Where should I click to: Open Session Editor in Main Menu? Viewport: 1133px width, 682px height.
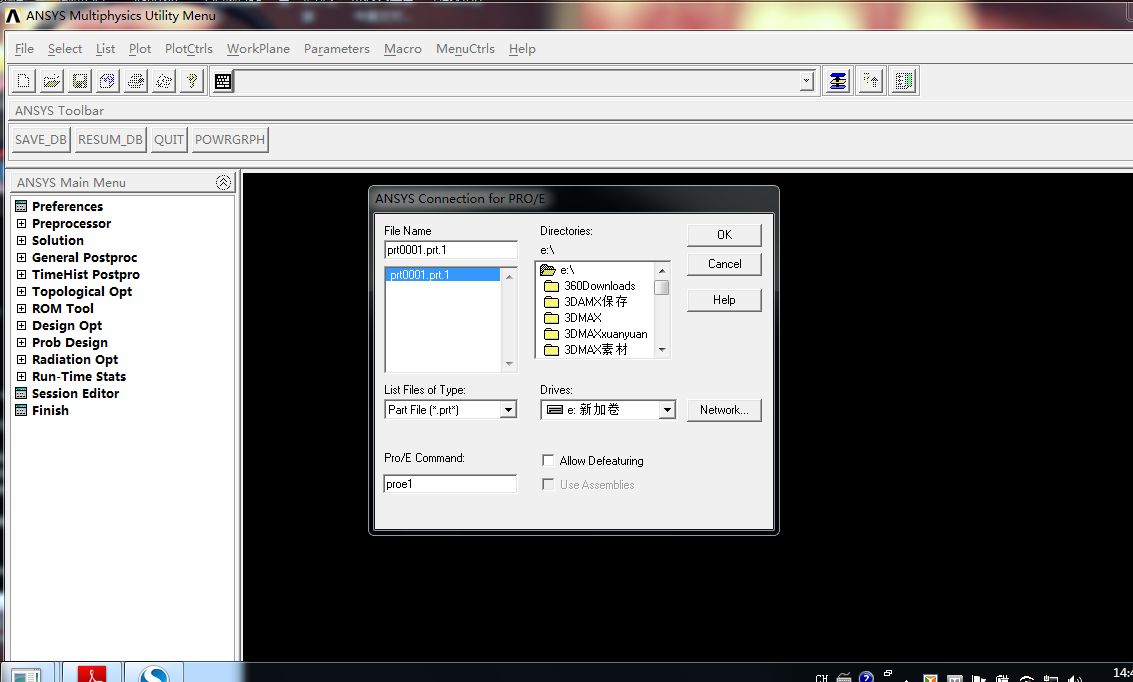tap(75, 394)
